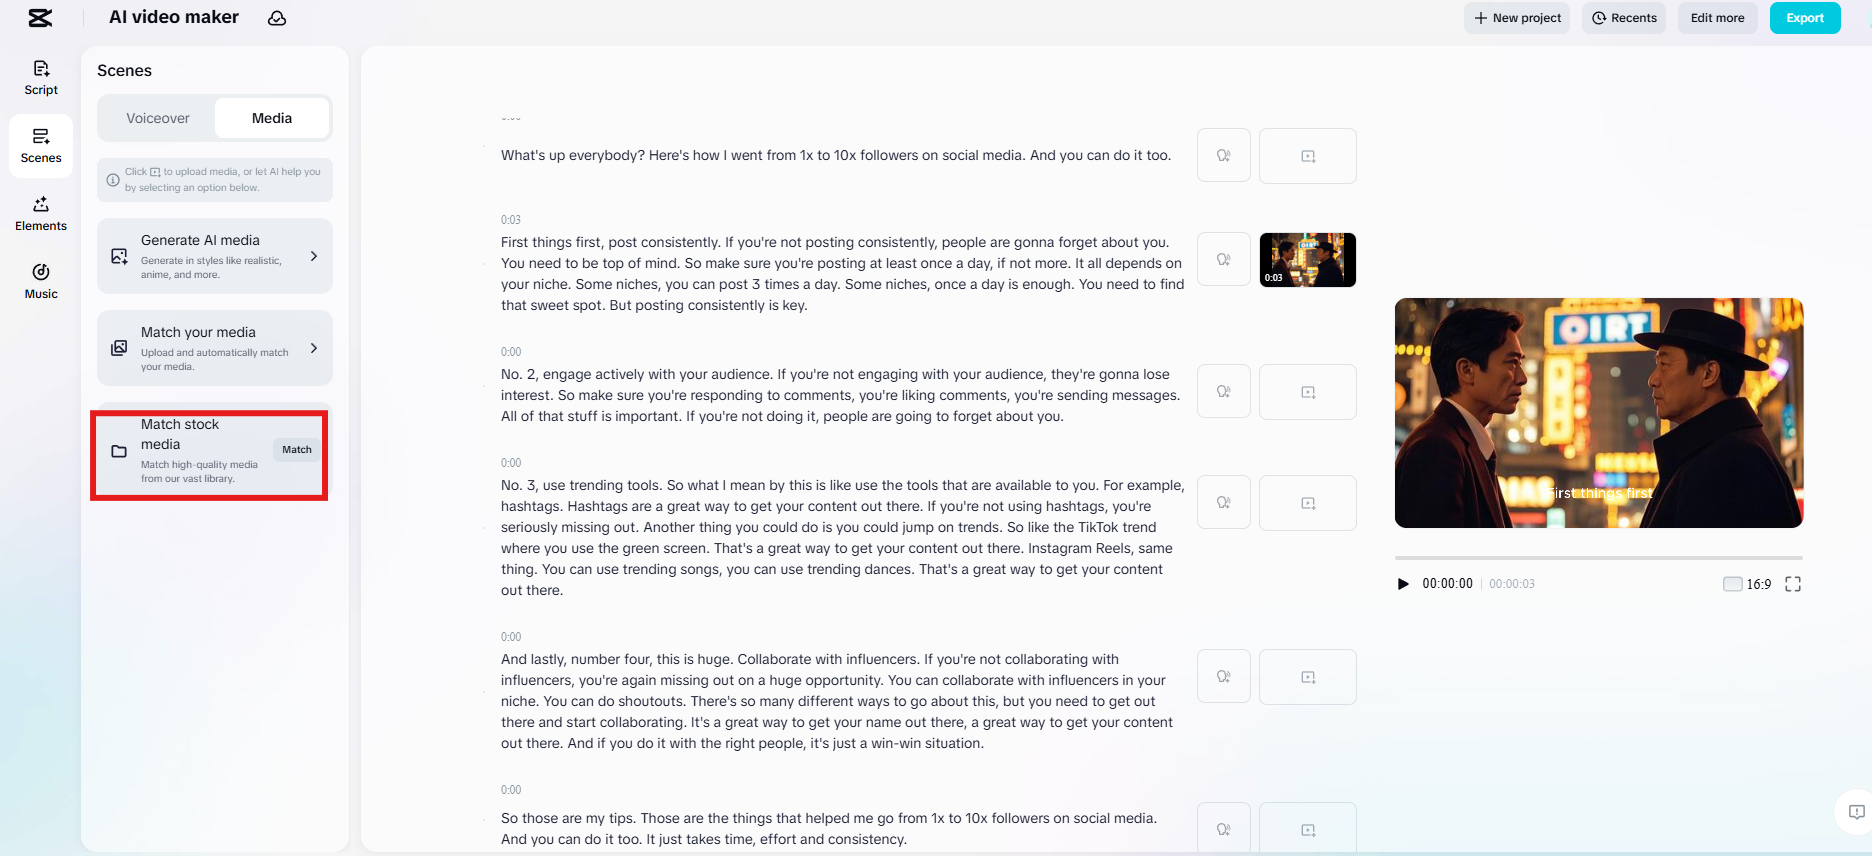Play the video preview
This screenshot has width=1872, height=856.
(1403, 584)
